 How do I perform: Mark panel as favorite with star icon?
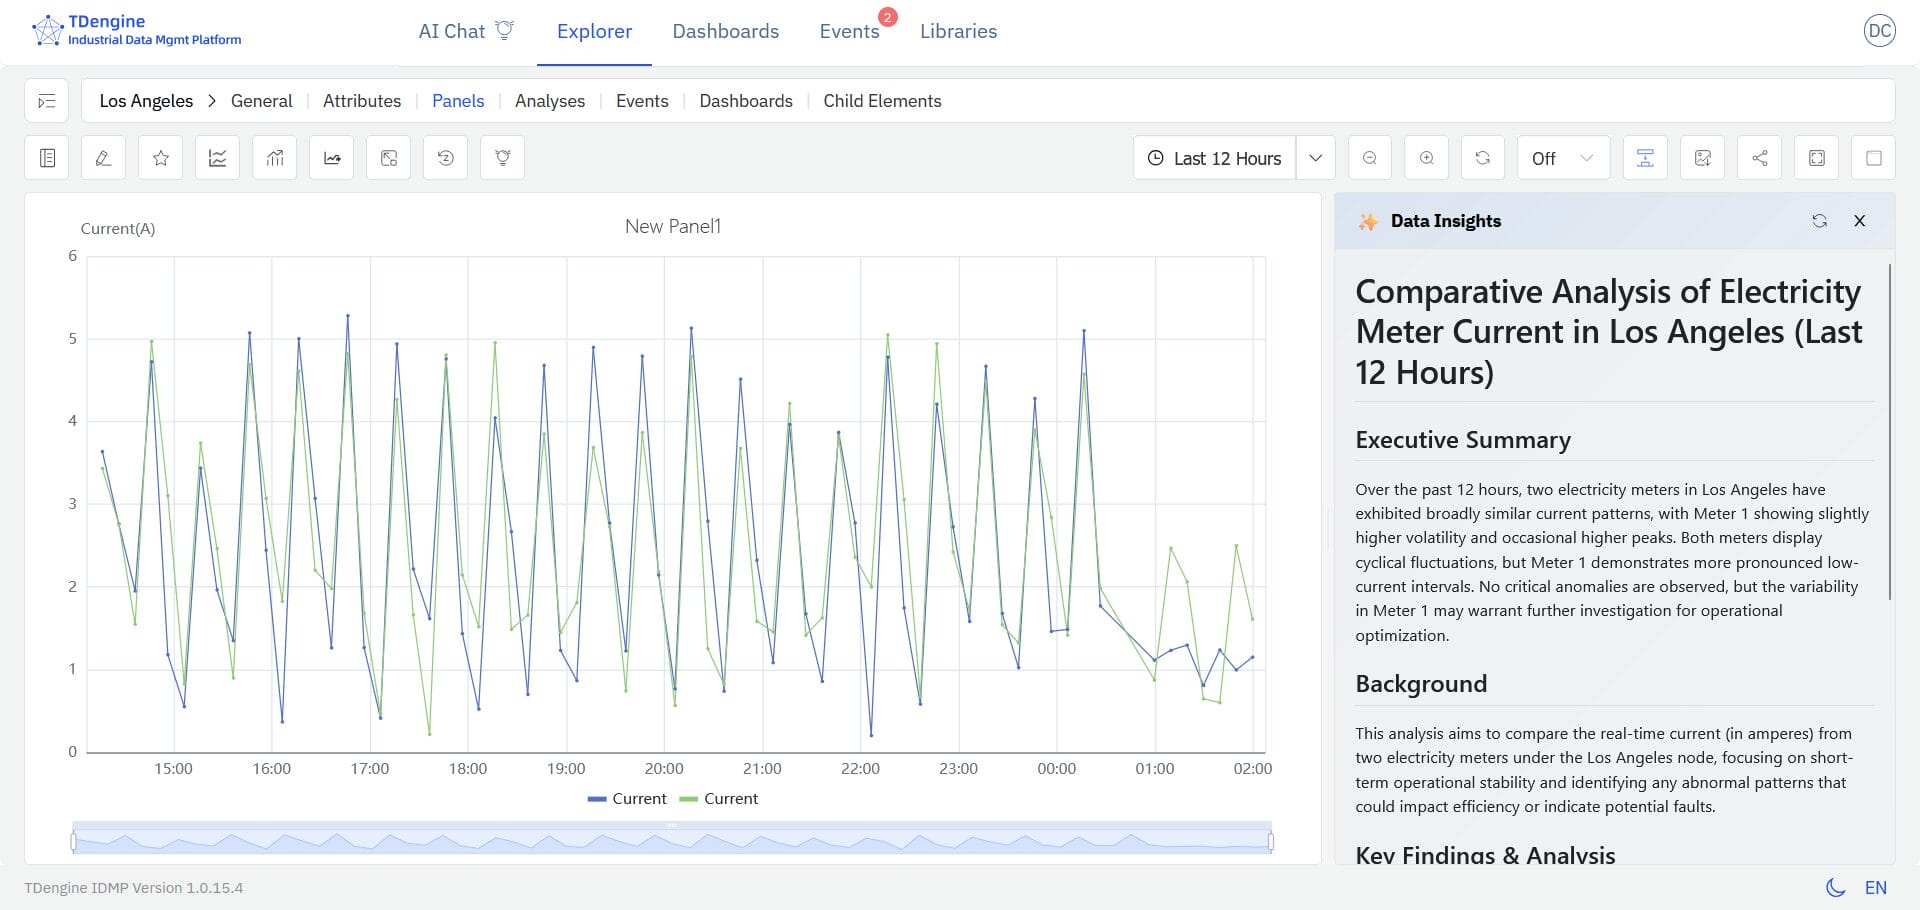click(161, 158)
